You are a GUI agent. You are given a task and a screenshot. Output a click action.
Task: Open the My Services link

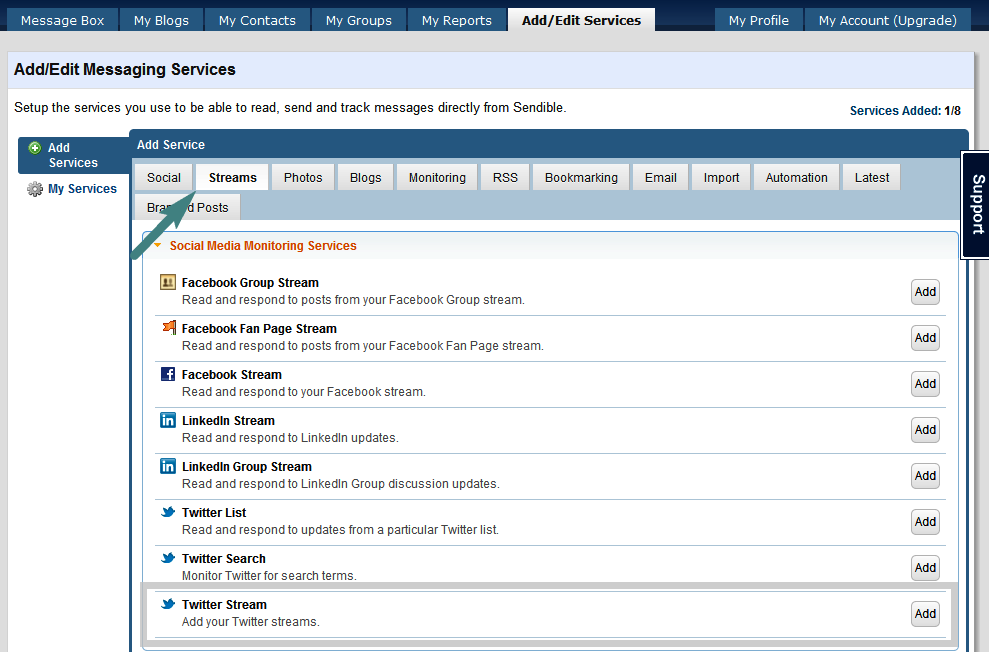click(x=82, y=189)
